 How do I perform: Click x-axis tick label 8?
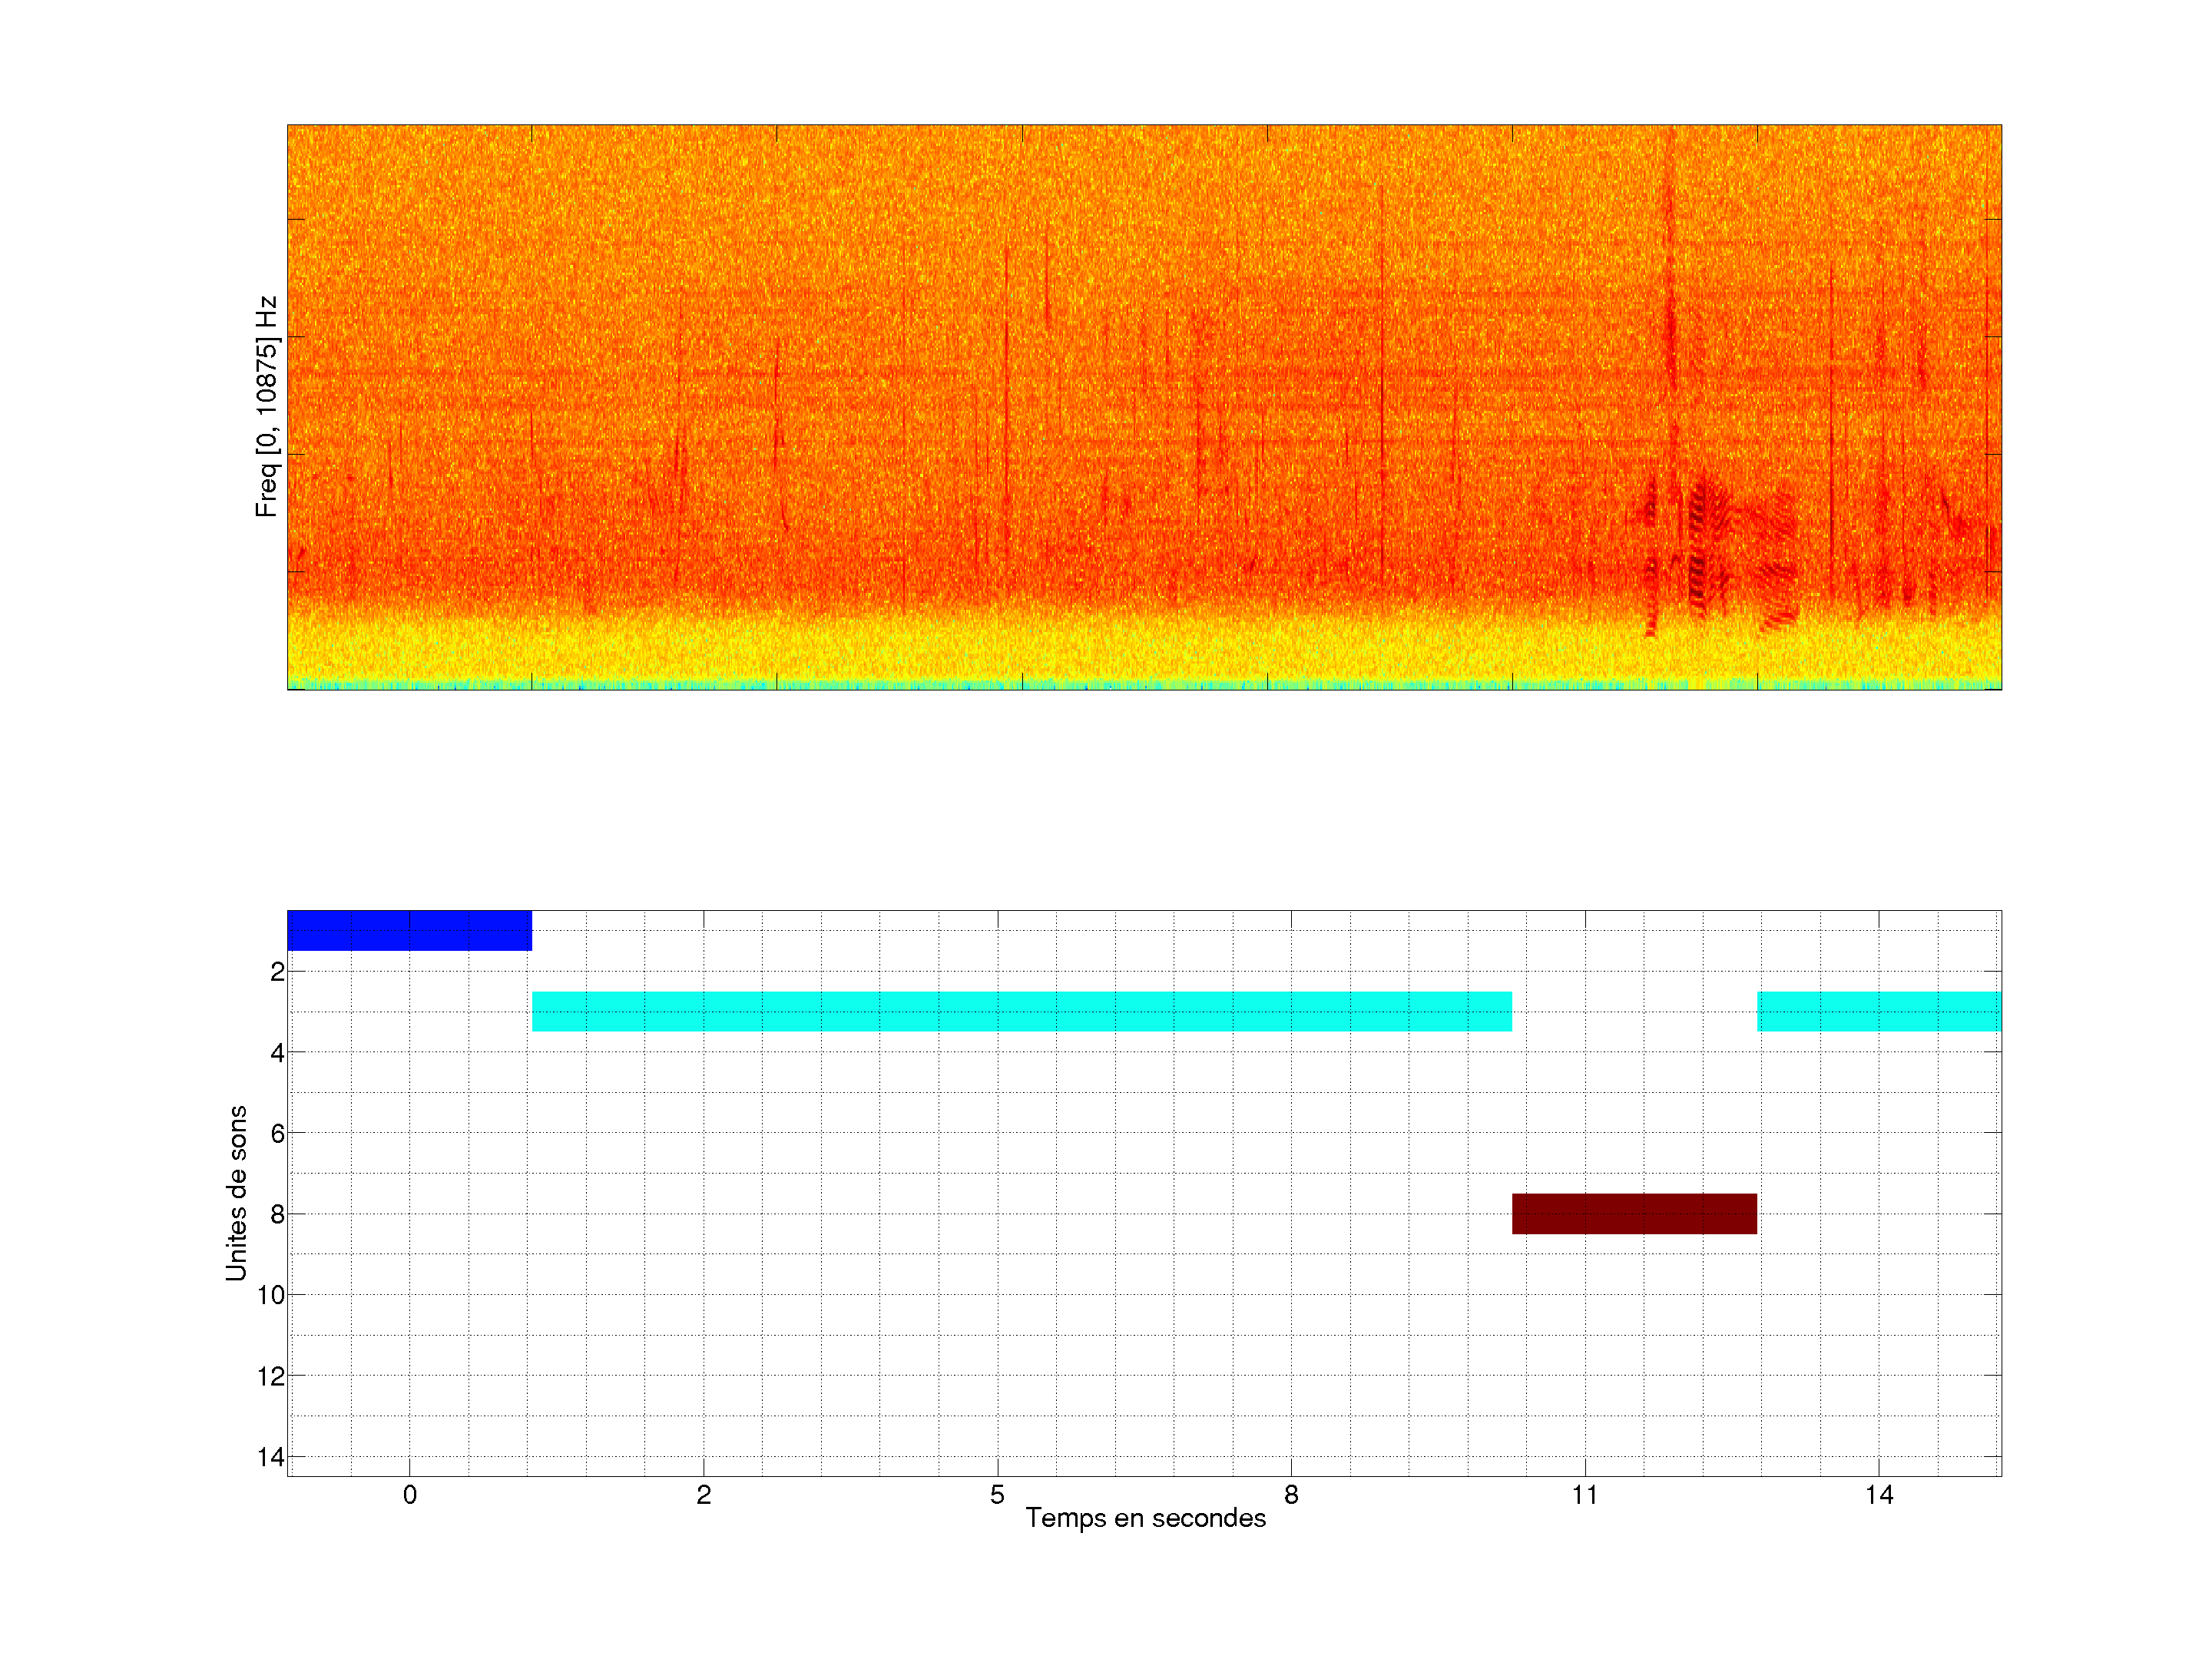coord(1291,1495)
